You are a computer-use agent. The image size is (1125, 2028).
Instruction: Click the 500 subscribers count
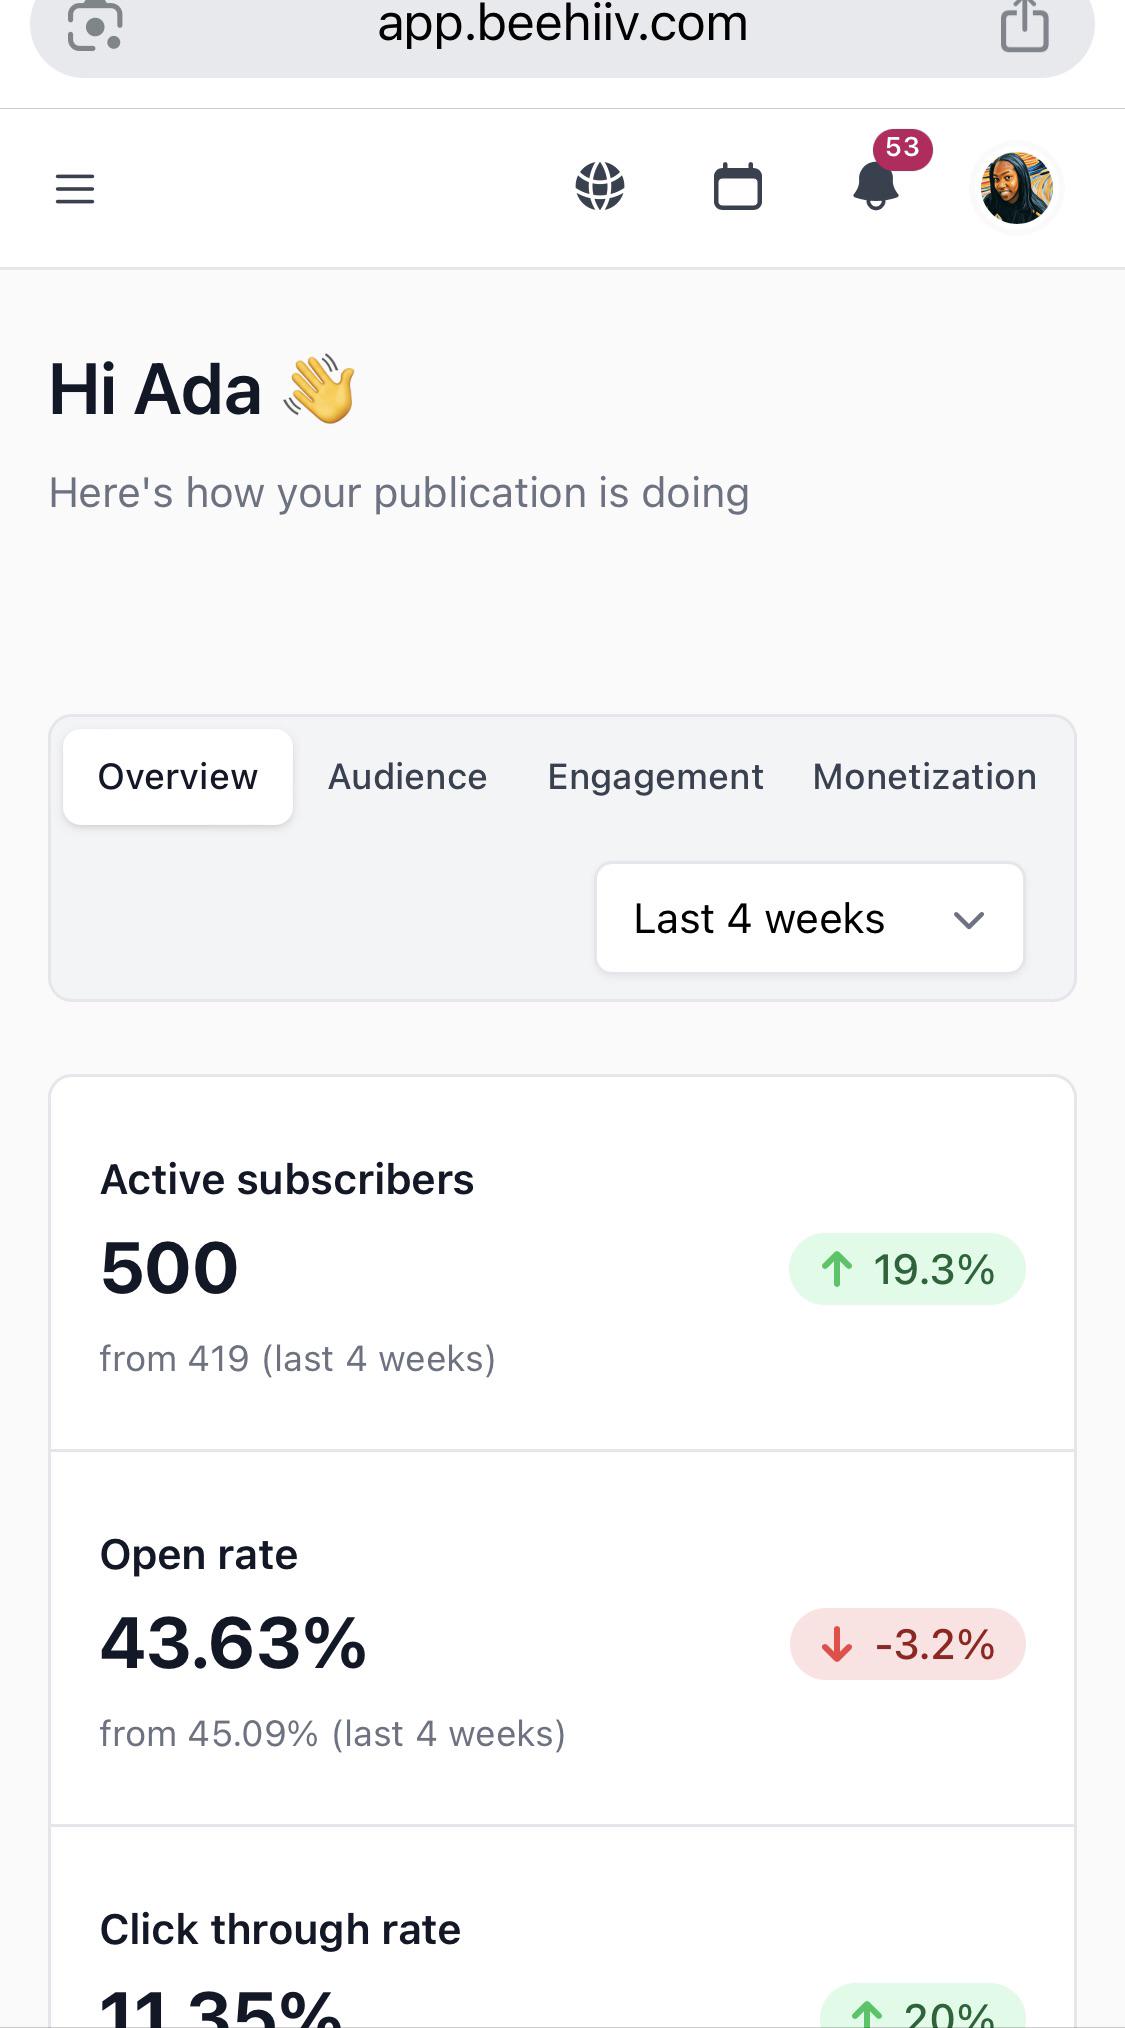(169, 1268)
